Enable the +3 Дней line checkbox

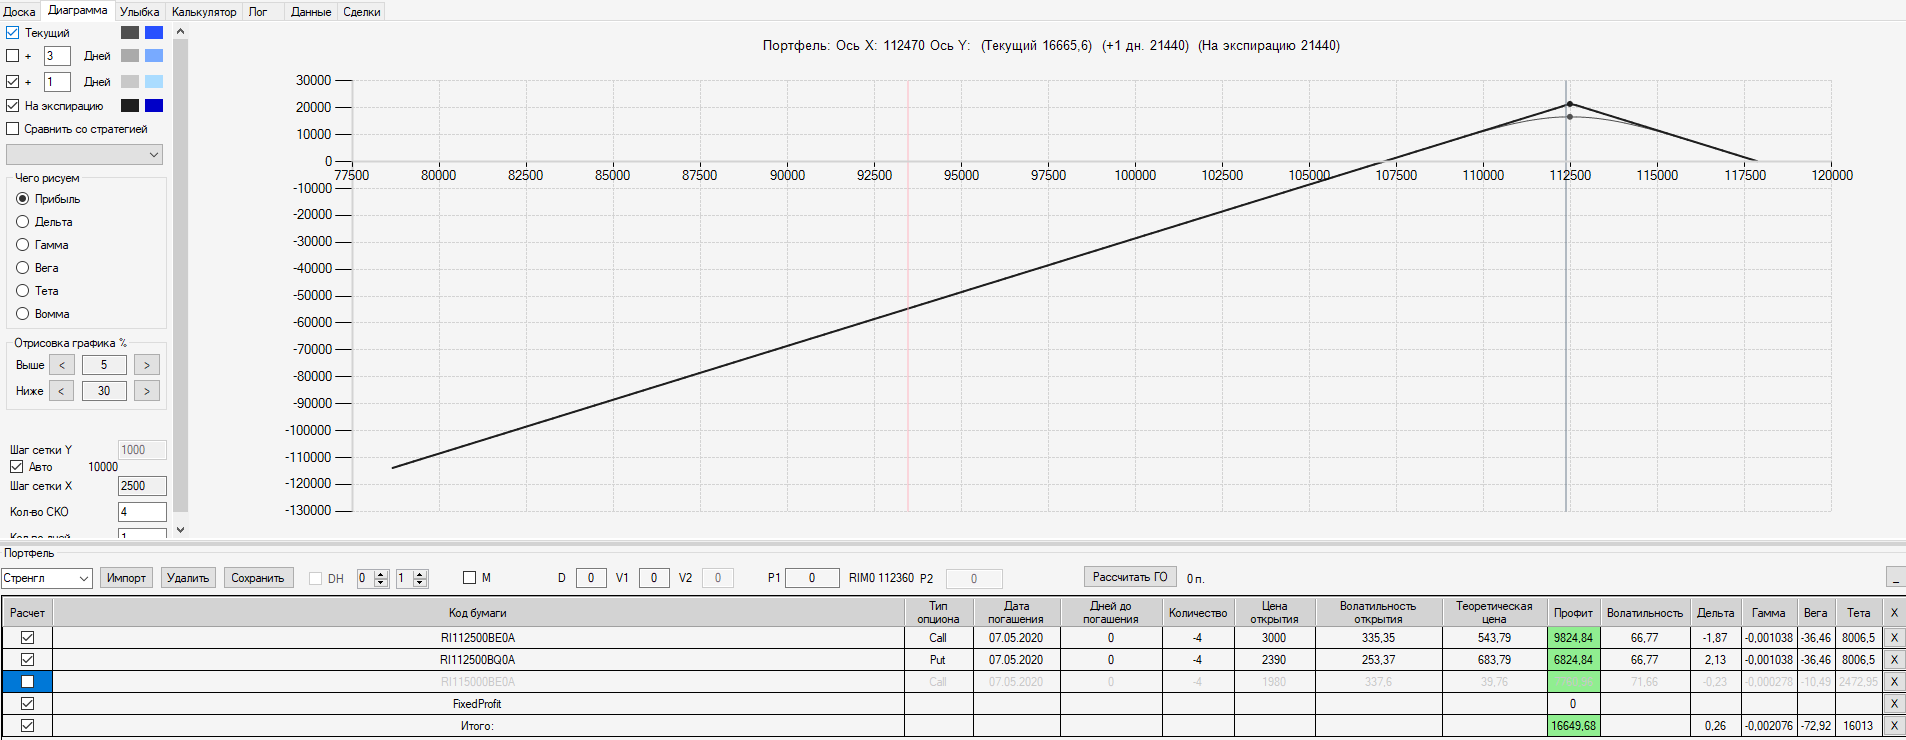pyautogui.click(x=13, y=56)
